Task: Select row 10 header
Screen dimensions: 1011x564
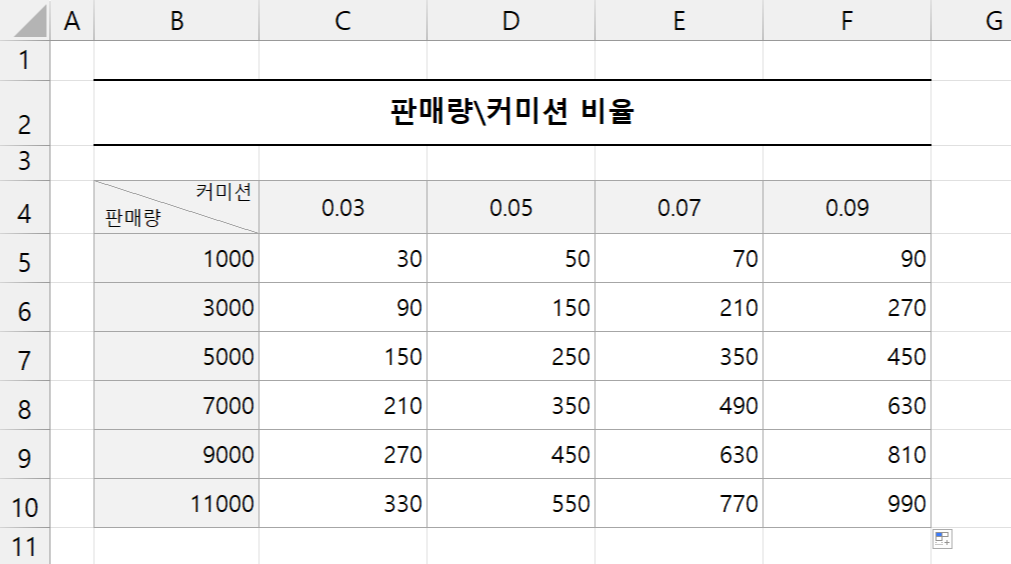Action: click(x=25, y=503)
